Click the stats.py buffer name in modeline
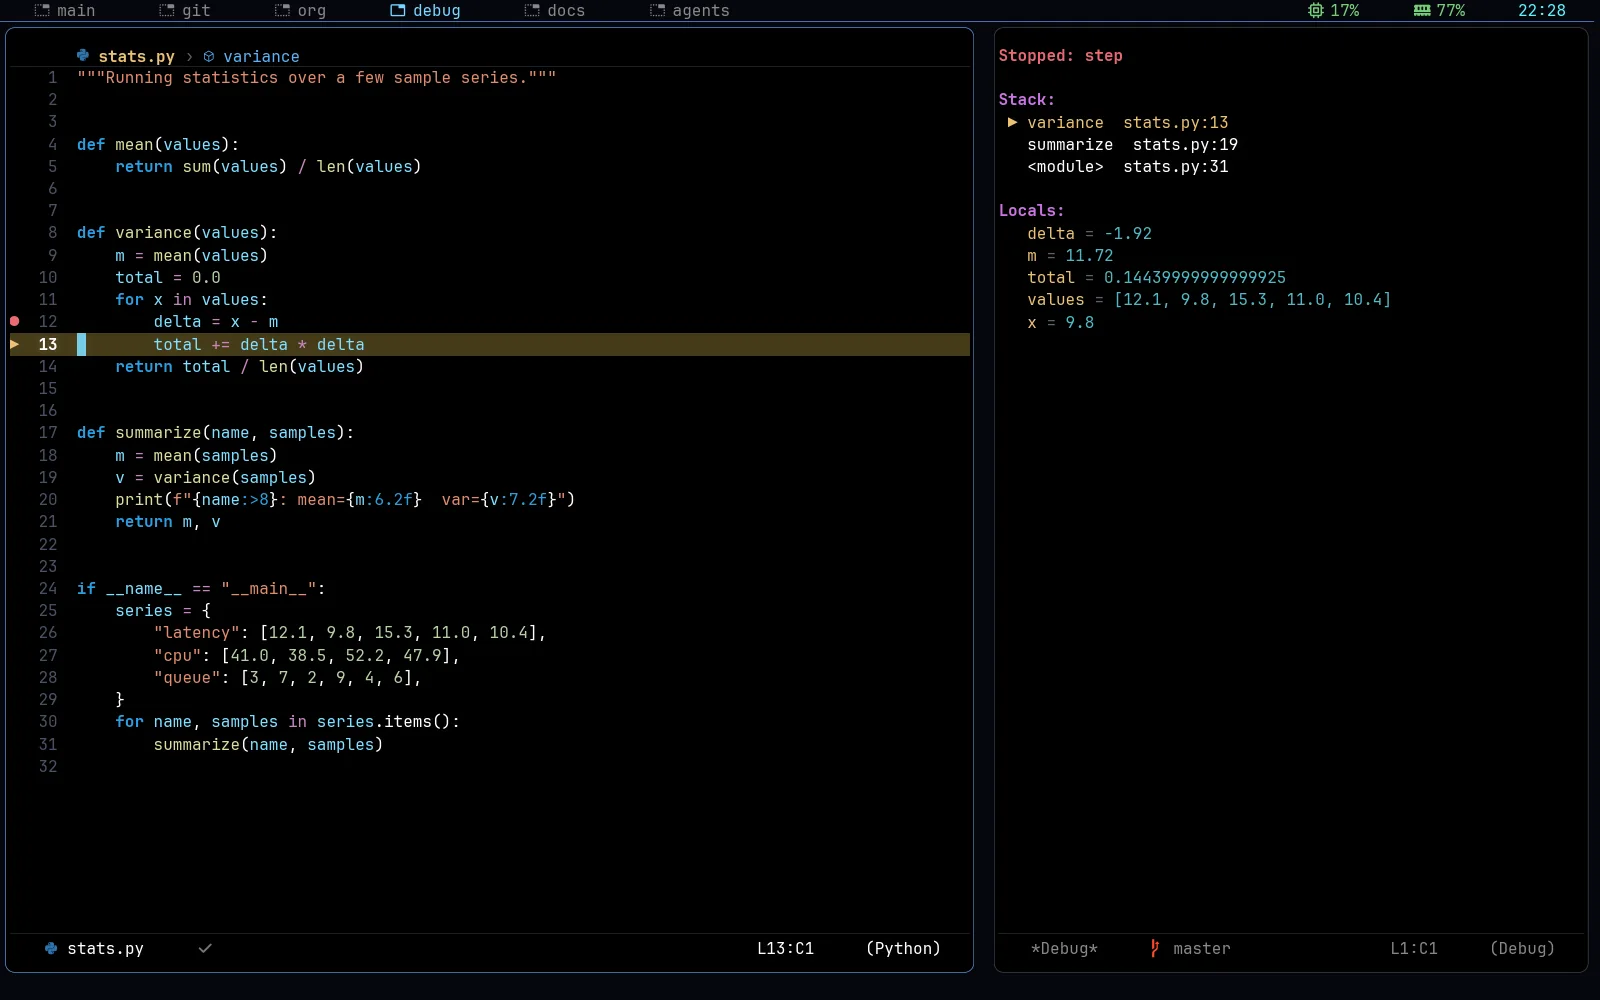The width and height of the screenshot is (1600, 1000). tap(105, 948)
